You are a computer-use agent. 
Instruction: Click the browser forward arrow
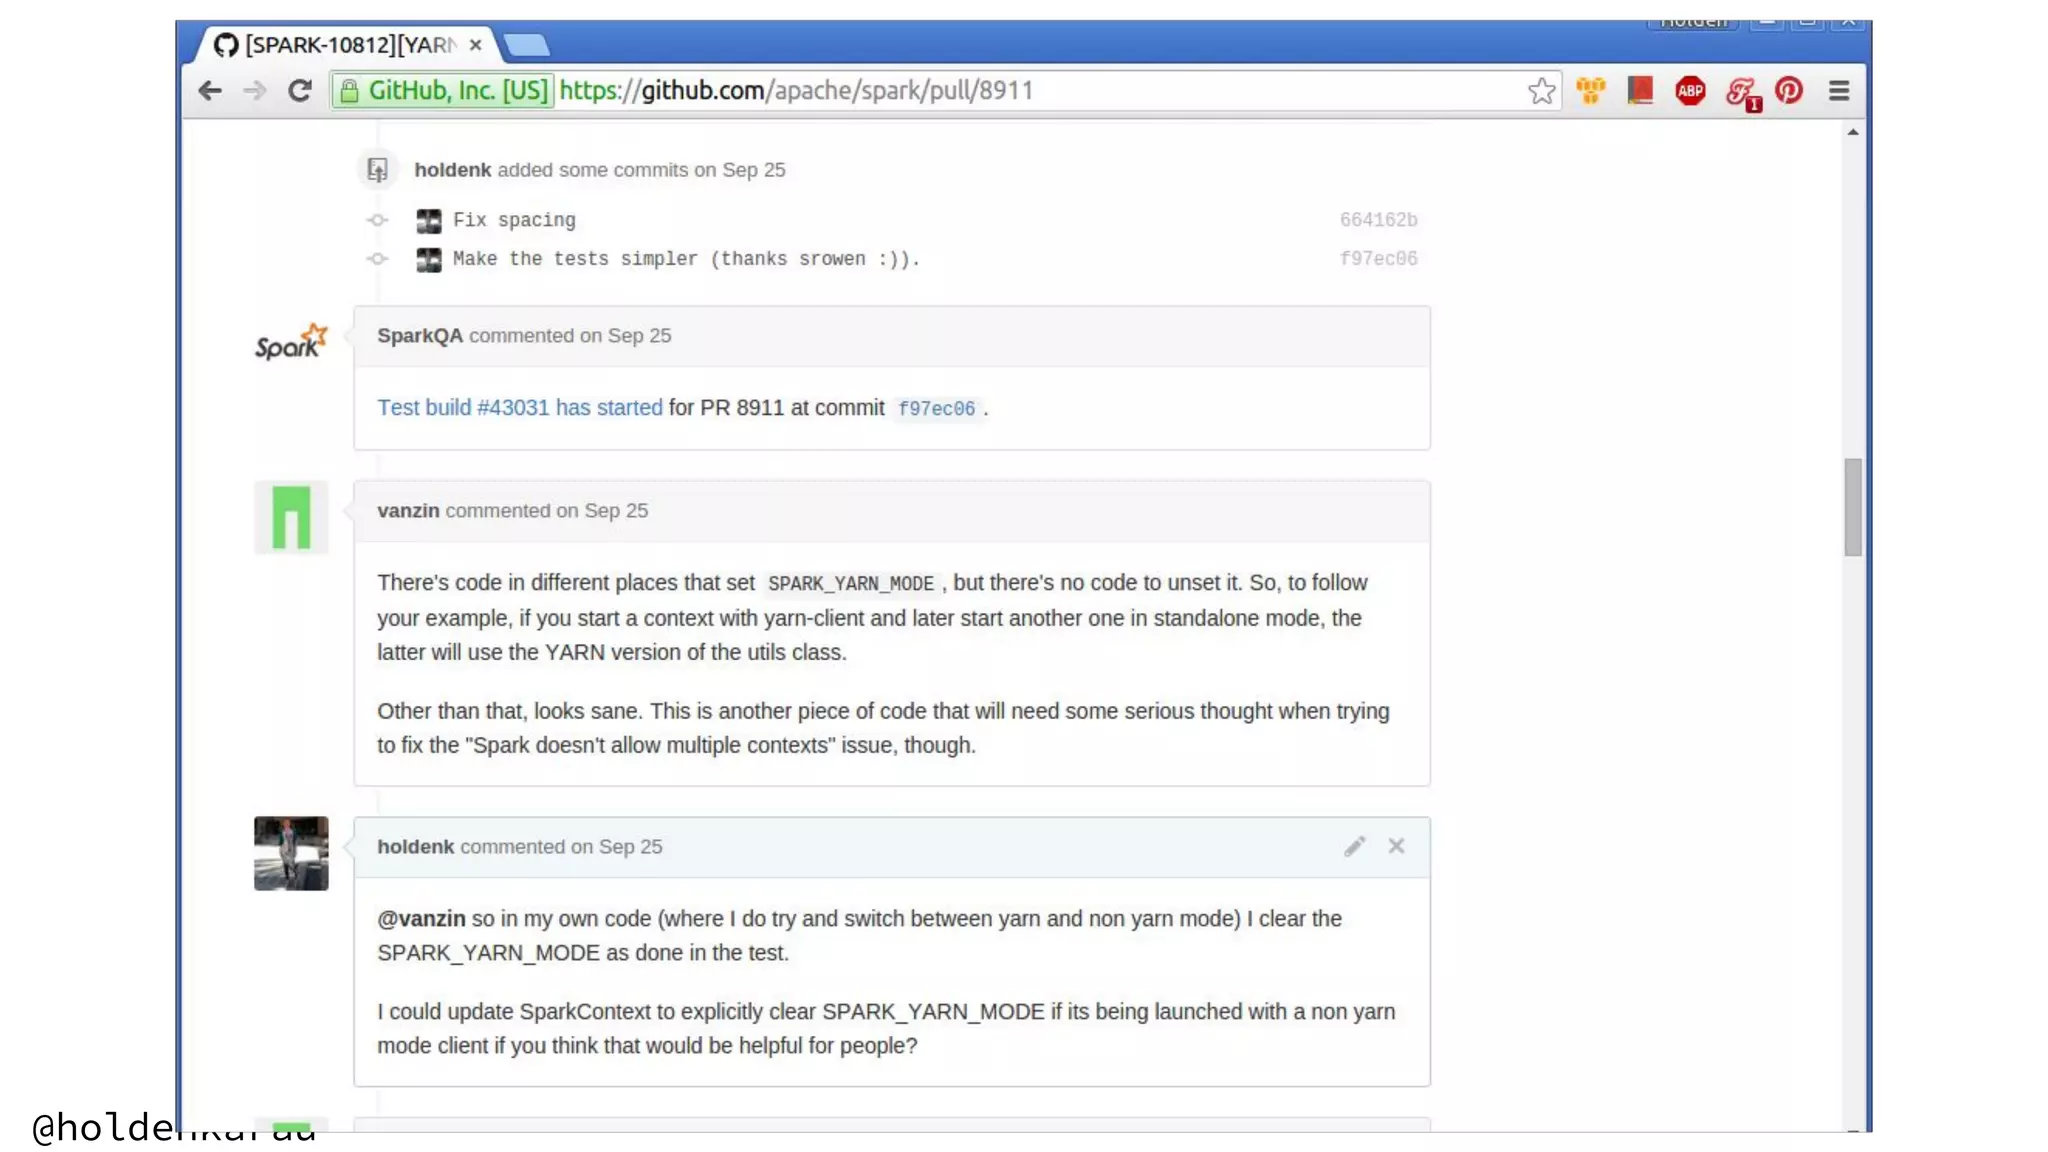click(x=255, y=91)
